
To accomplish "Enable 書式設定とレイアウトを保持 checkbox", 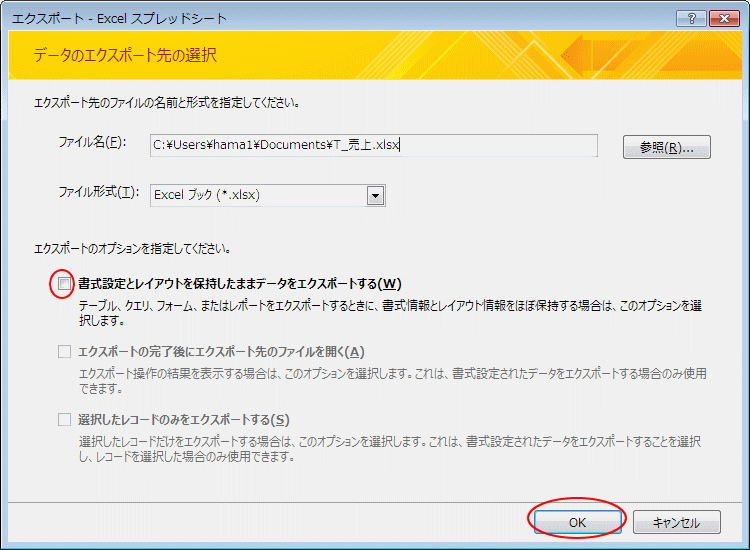I will (64, 284).
